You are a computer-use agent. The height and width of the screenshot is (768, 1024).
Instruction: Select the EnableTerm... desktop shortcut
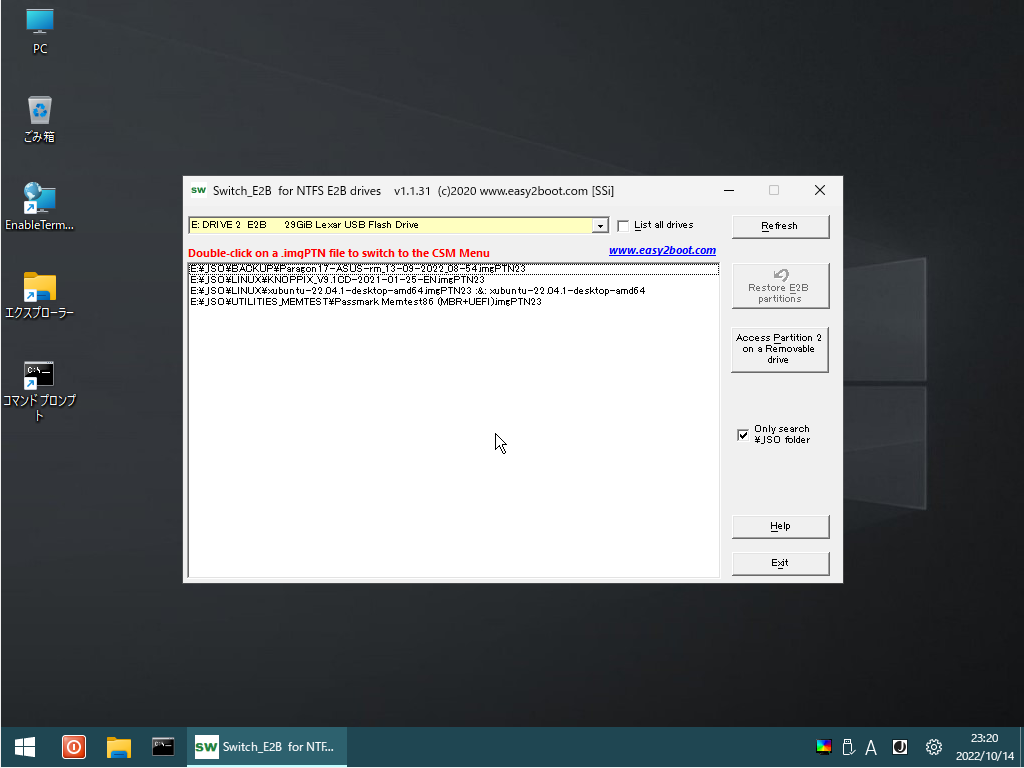[x=39, y=206]
